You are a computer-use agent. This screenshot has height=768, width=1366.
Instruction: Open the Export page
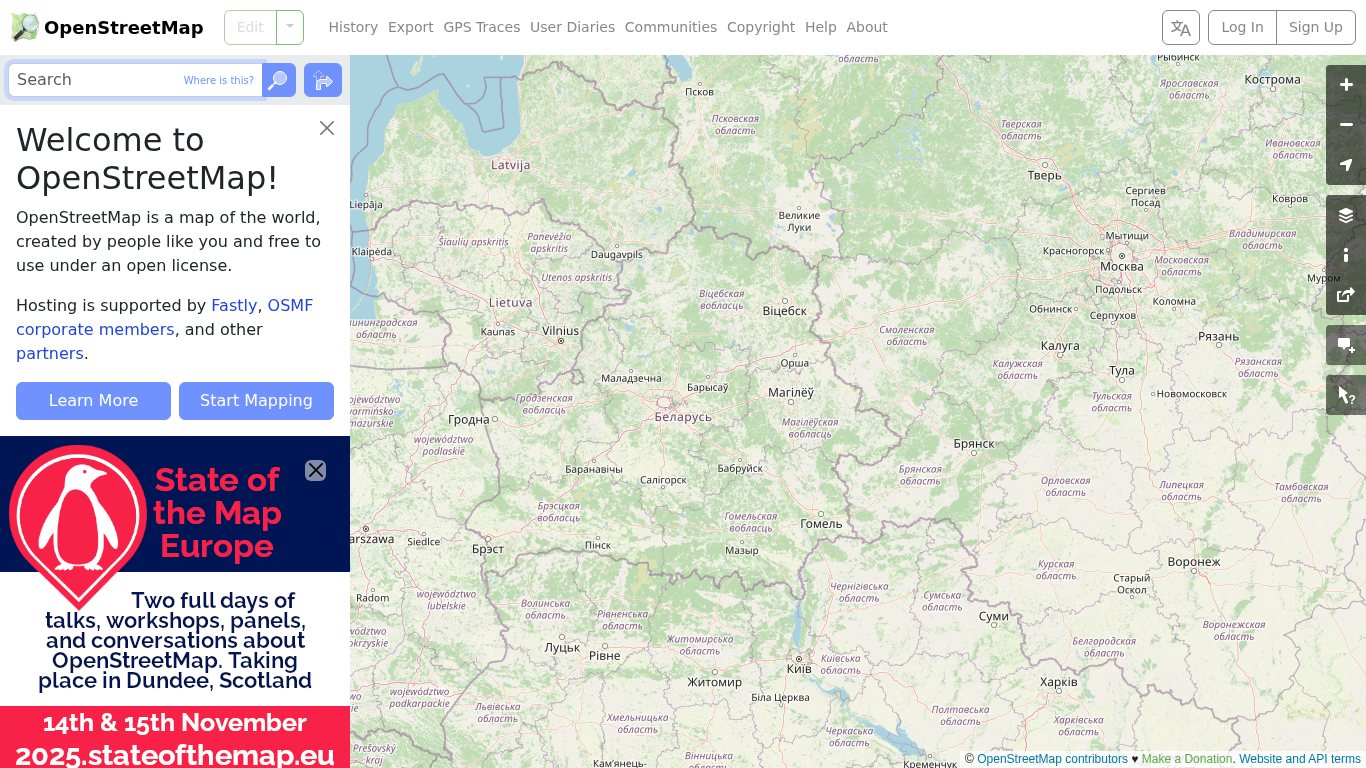411,27
